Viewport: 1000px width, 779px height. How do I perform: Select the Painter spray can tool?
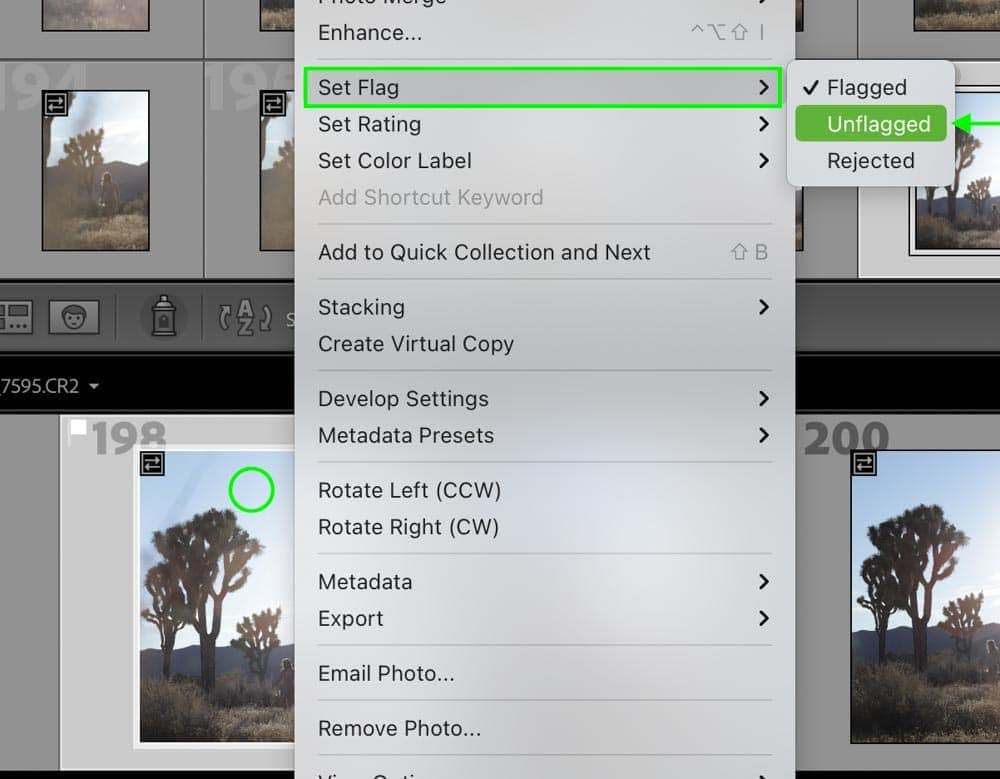pyautogui.click(x=163, y=316)
